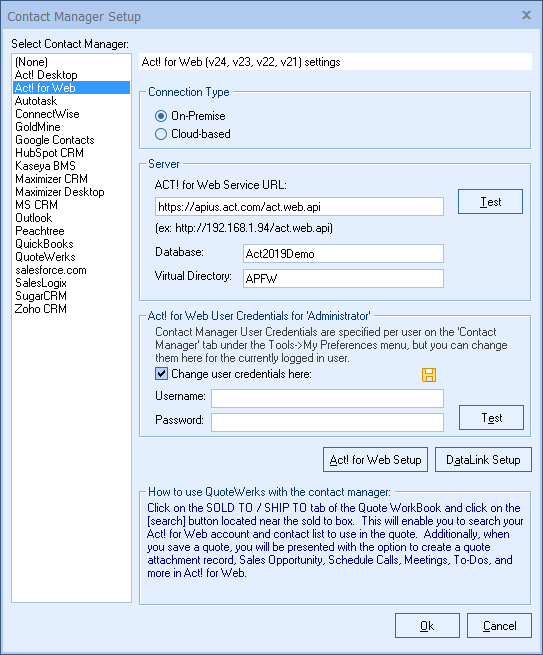This screenshot has width=543, height=655.
Task: Choose salesforce.com contact manager
Action: 71,270
